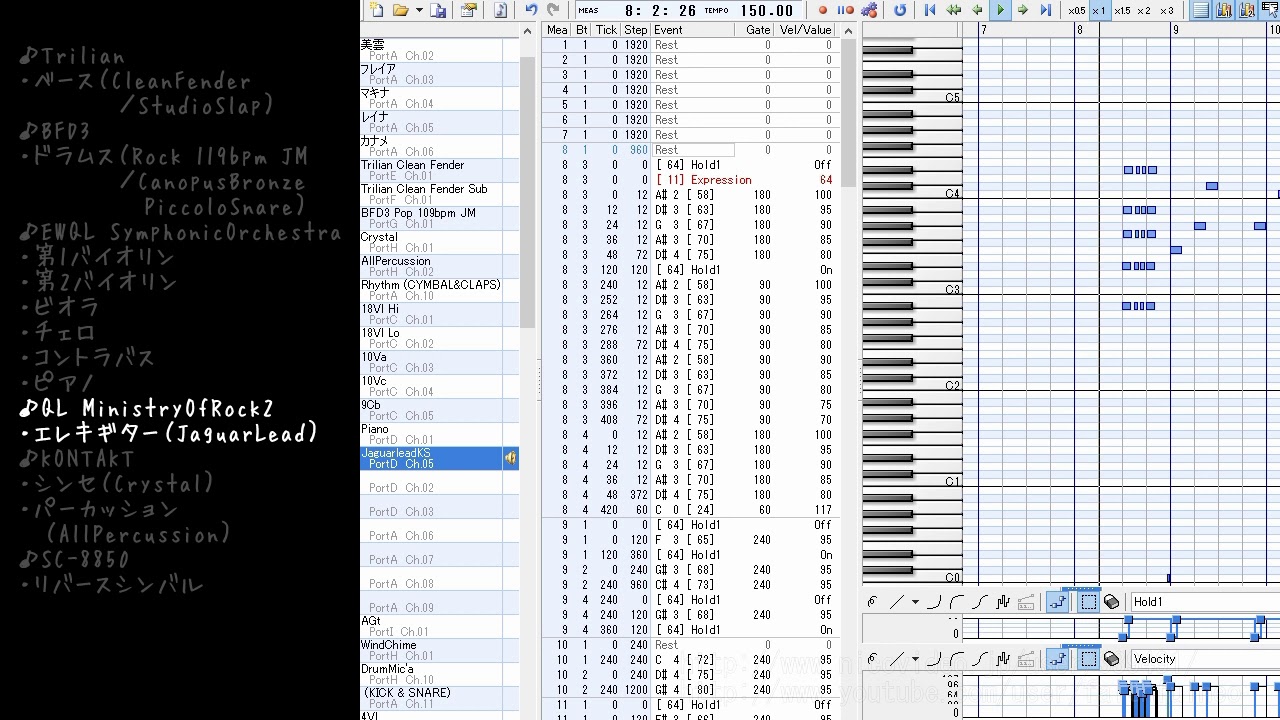Toggle step edit mode in Velocity lane
This screenshot has height=720, width=1280.
click(1057, 659)
